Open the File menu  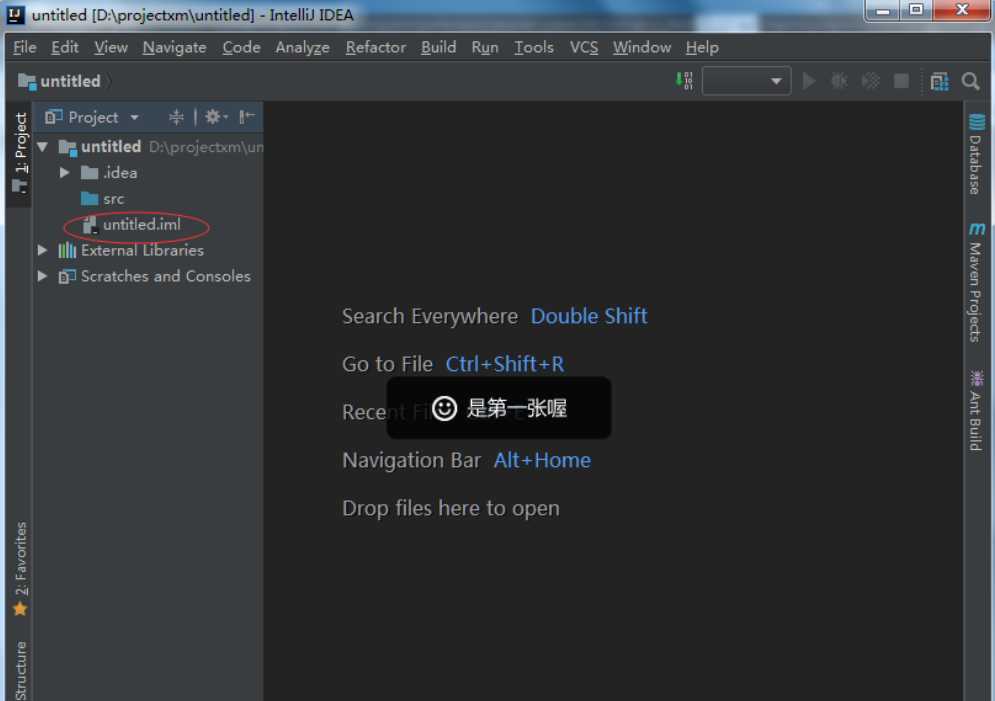(x=25, y=48)
